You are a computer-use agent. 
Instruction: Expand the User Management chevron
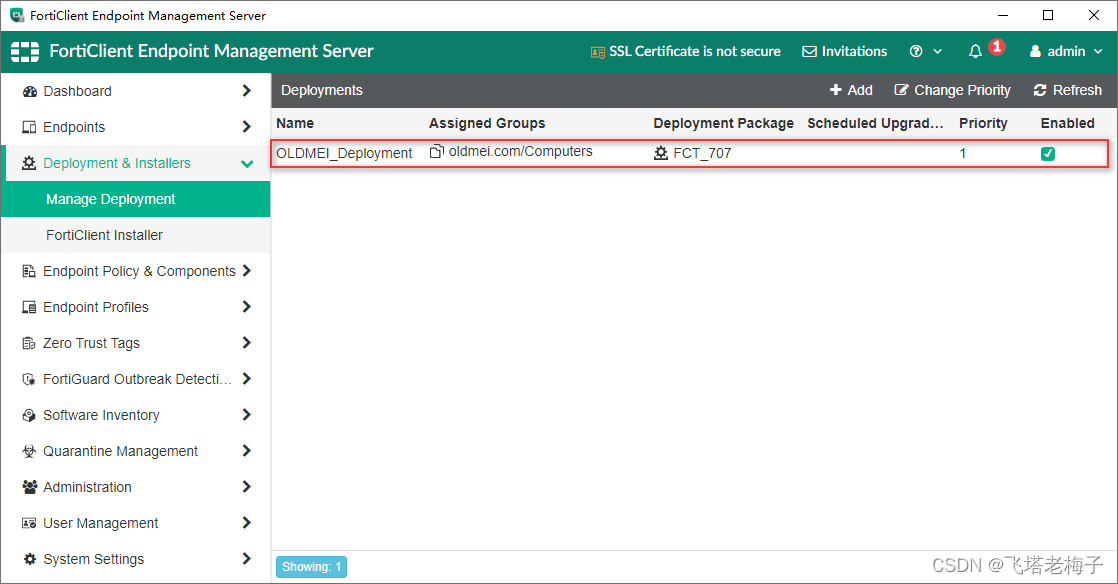point(247,523)
